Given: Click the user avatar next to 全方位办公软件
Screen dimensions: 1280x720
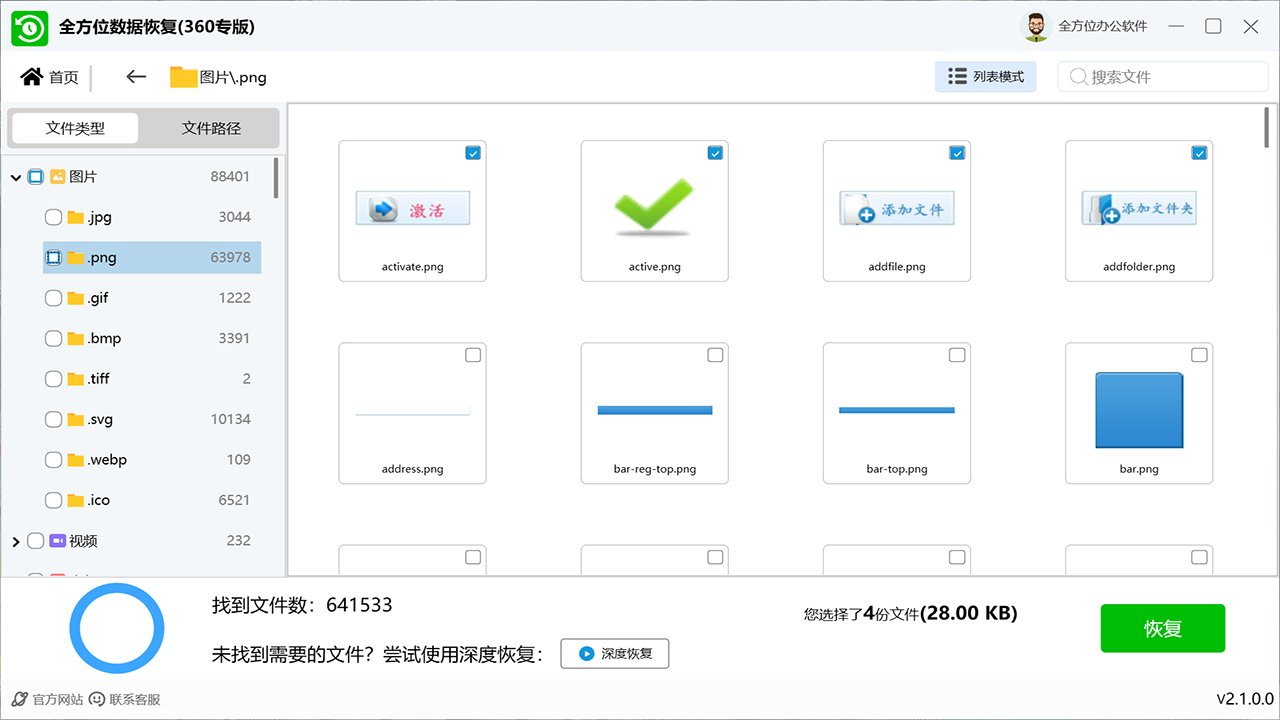Looking at the screenshot, I should 1036,27.
